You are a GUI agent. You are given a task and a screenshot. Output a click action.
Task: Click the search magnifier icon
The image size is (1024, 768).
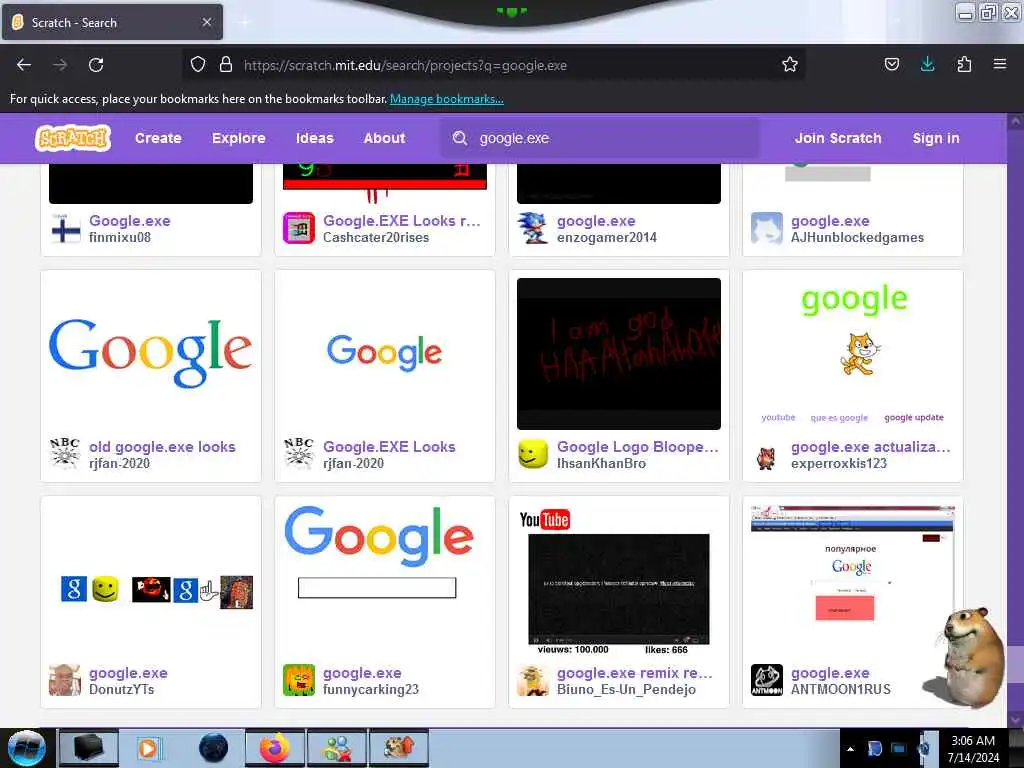coord(460,138)
